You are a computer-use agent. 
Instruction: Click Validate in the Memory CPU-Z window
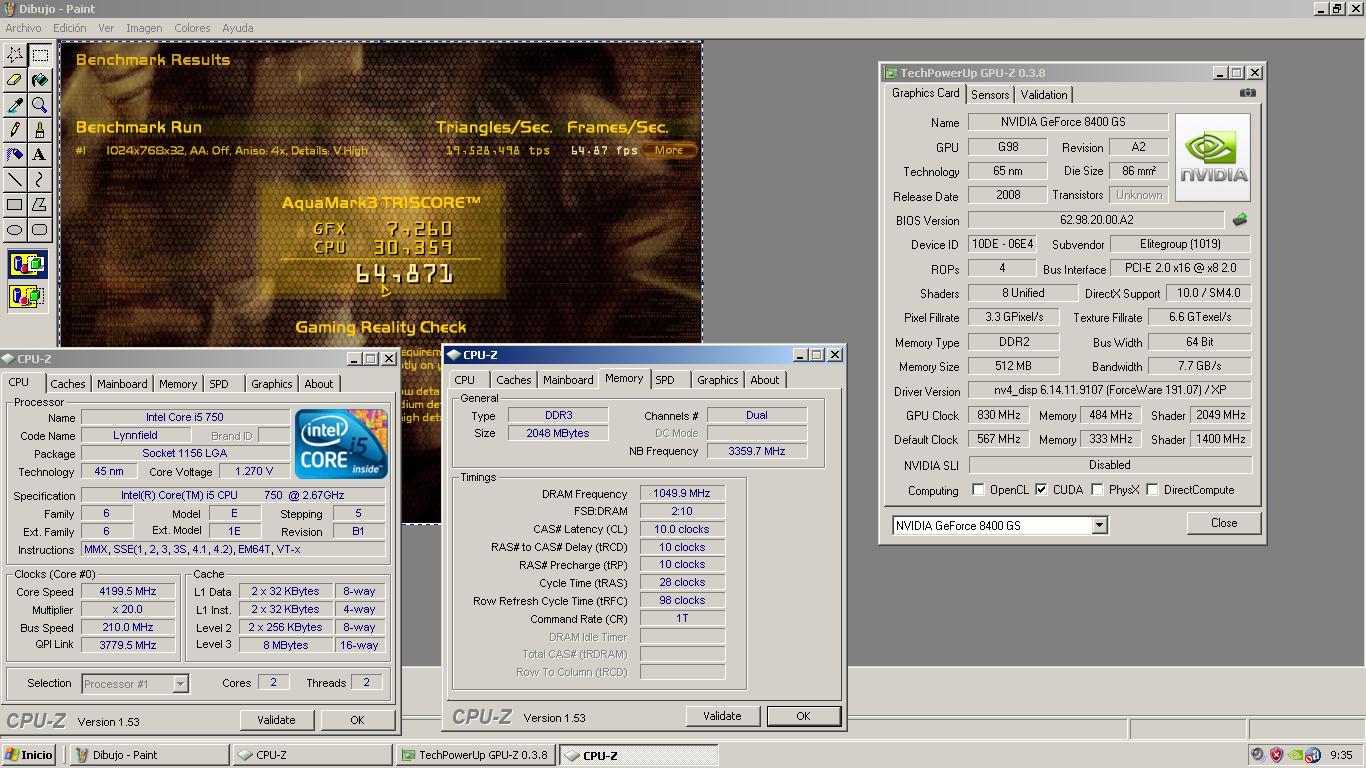pyautogui.click(x=722, y=716)
